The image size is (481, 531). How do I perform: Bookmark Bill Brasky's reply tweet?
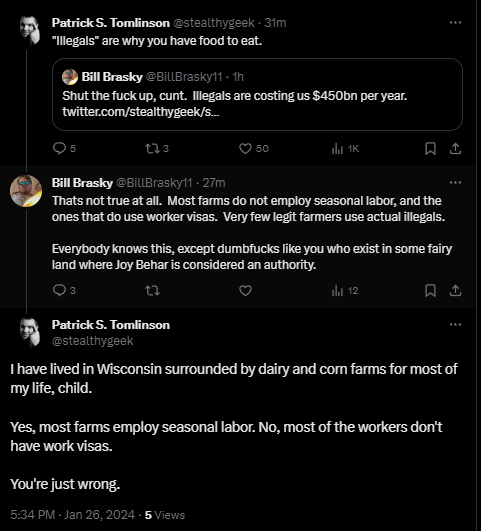tap(430, 291)
